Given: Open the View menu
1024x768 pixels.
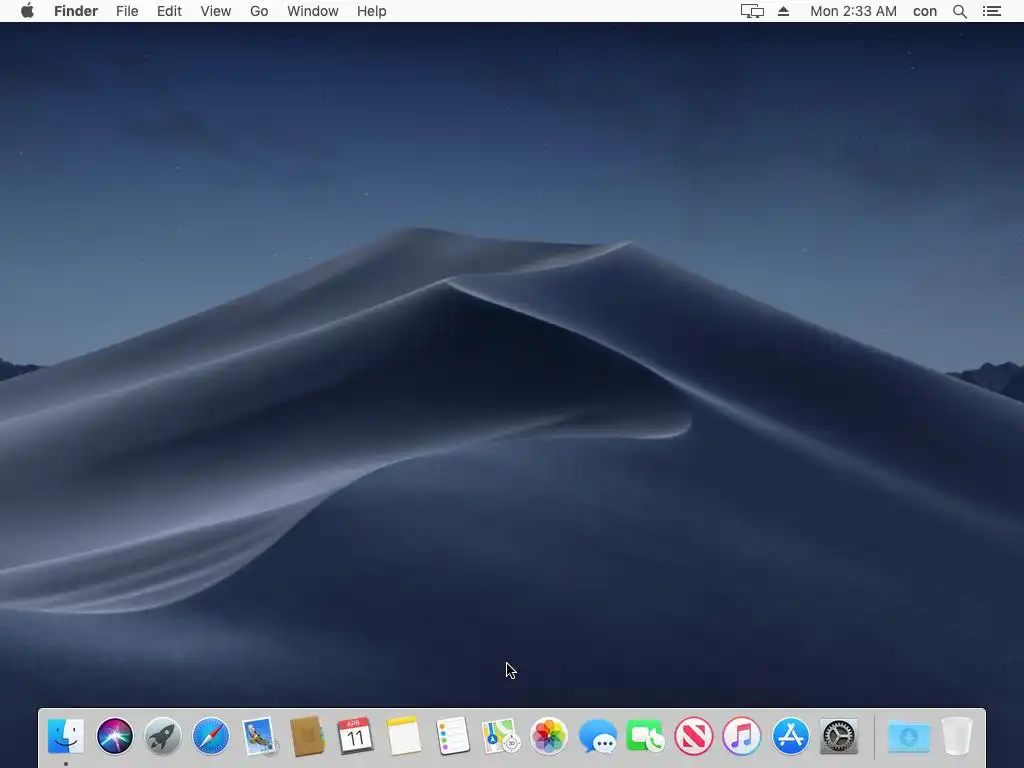Looking at the screenshot, I should point(216,11).
